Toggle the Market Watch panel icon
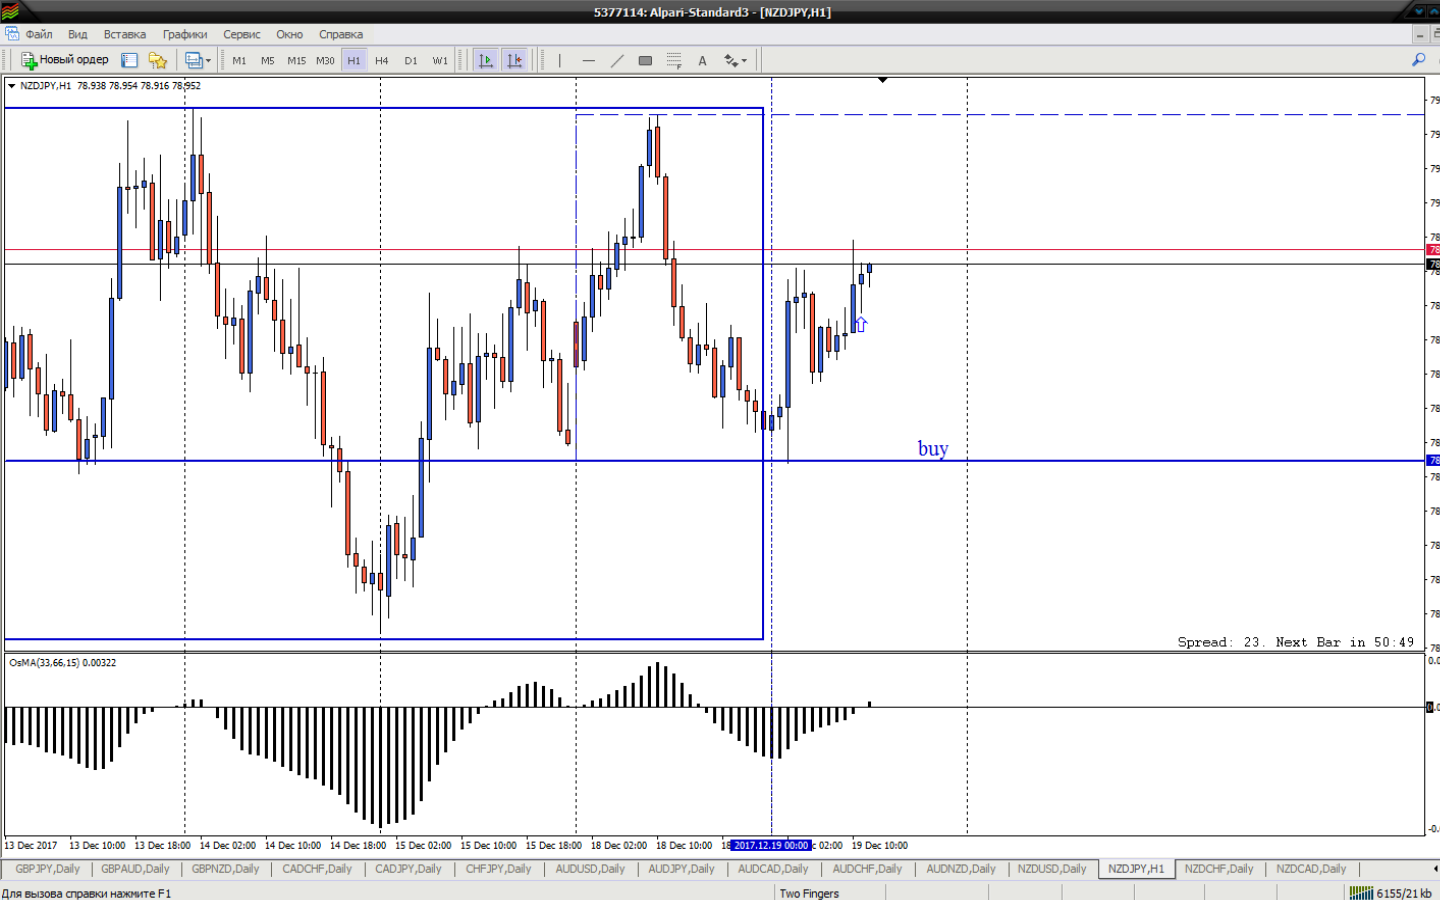The width and height of the screenshot is (1440, 900). pyautogui.click(x=129, y=60)
